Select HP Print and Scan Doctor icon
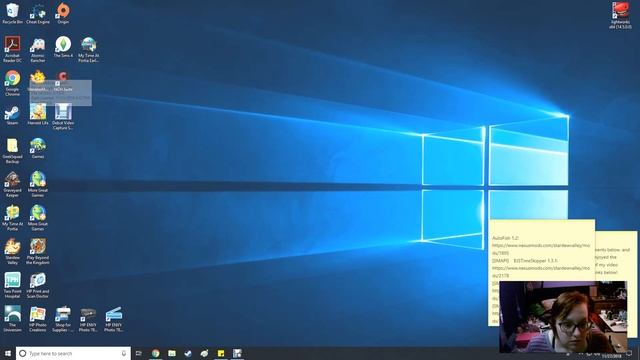Viewport: 640px width, 360px height. click(38, 286)
